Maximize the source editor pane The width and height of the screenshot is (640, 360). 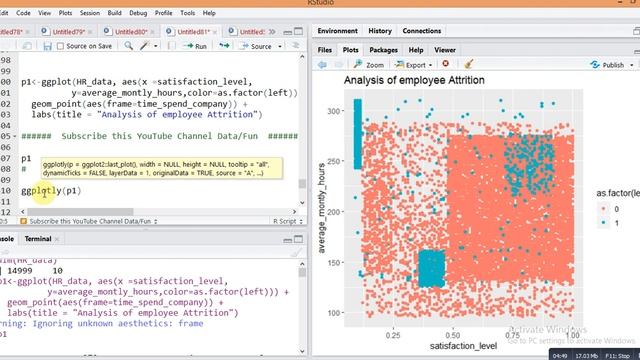click(x=299, y=31)
